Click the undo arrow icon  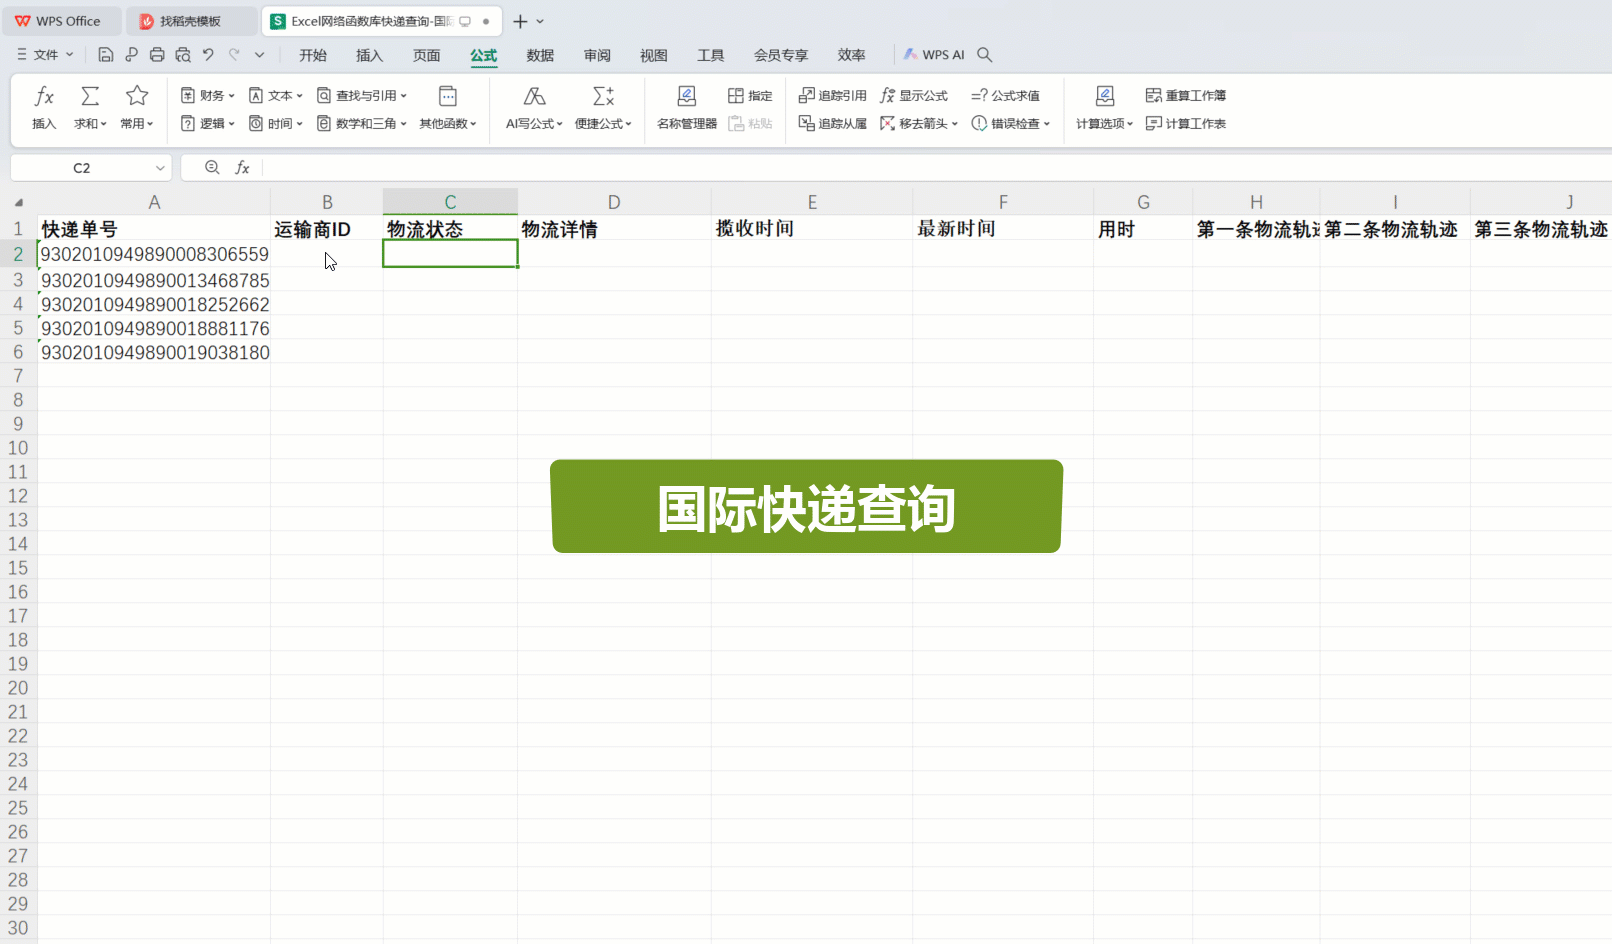point(208,55)
